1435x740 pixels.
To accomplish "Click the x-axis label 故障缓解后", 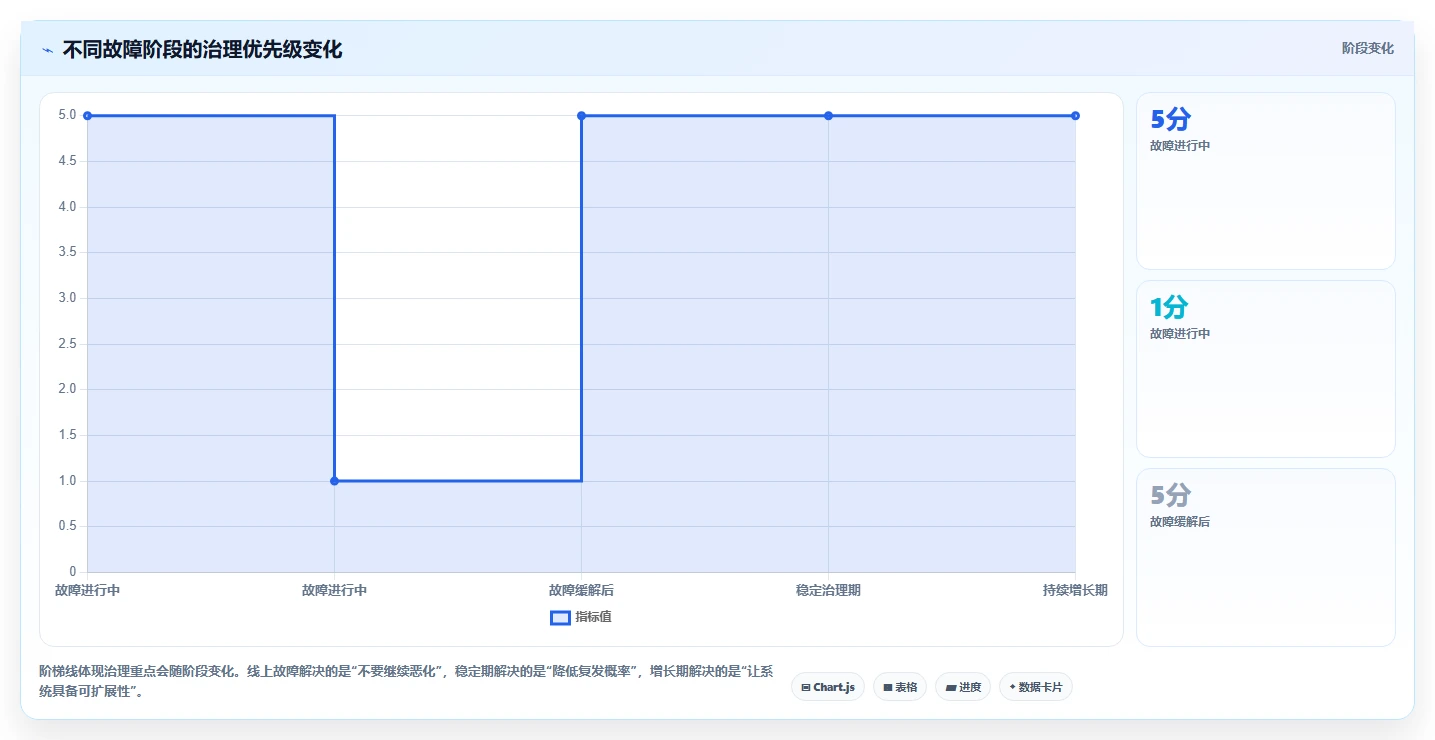I will [581, 591].
